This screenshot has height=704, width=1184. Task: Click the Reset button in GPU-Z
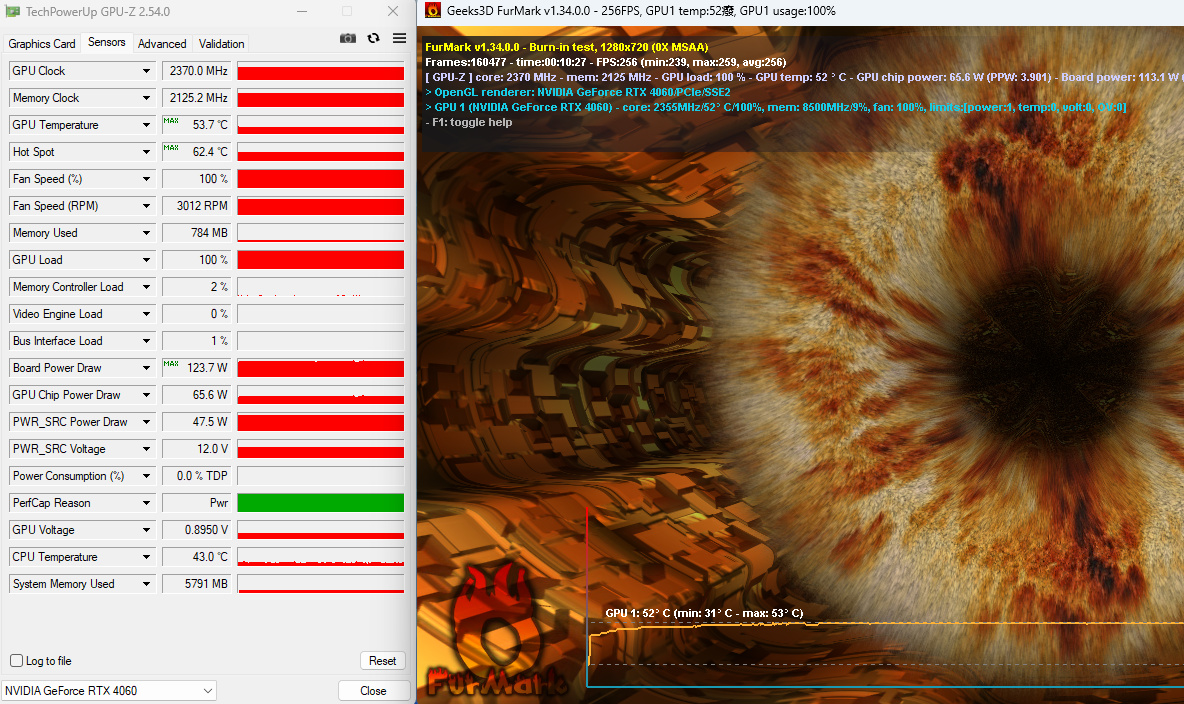point(382,661)
